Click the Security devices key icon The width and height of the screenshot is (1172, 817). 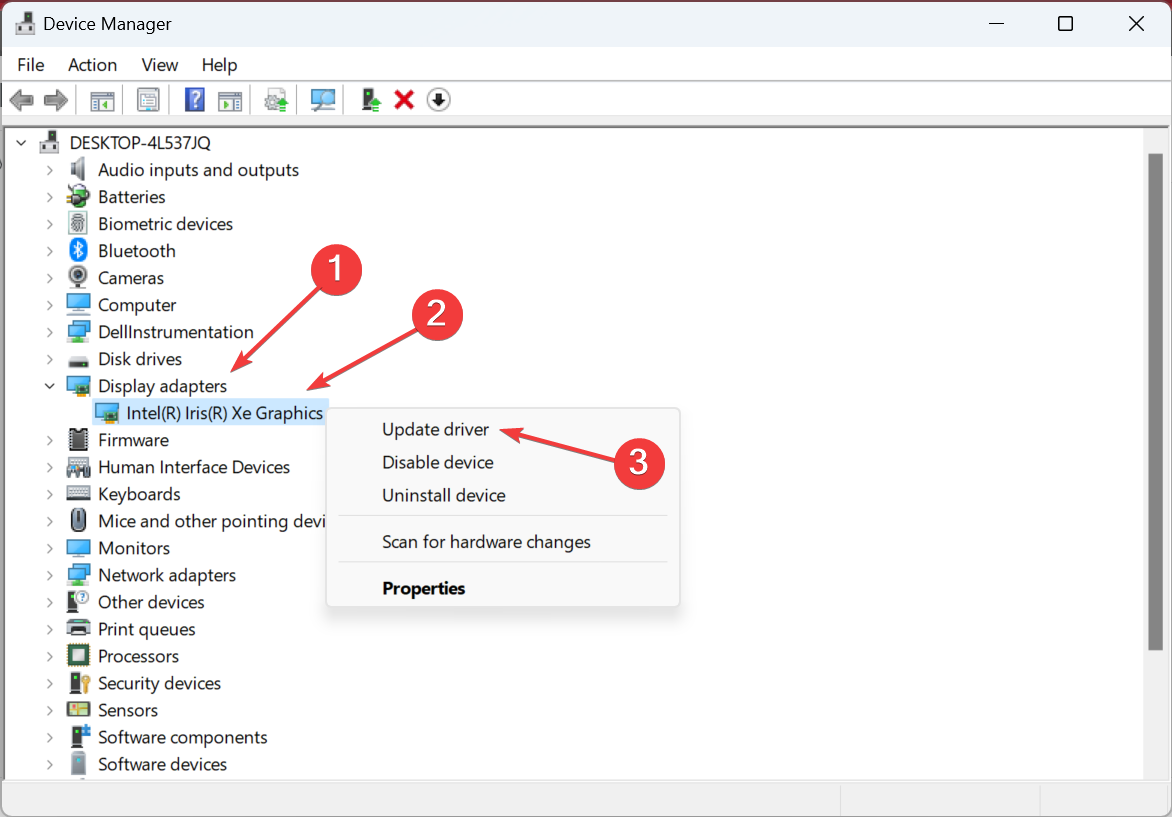(x=78, y=682)
